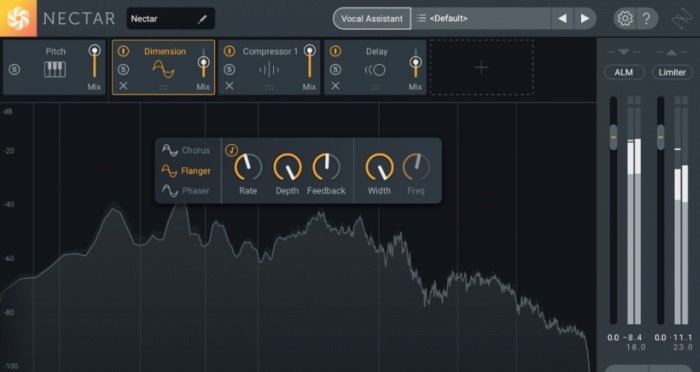Remove the Compressor 1 module with X
The height and width of the screenshot is (372, 700).
[229, 86]
